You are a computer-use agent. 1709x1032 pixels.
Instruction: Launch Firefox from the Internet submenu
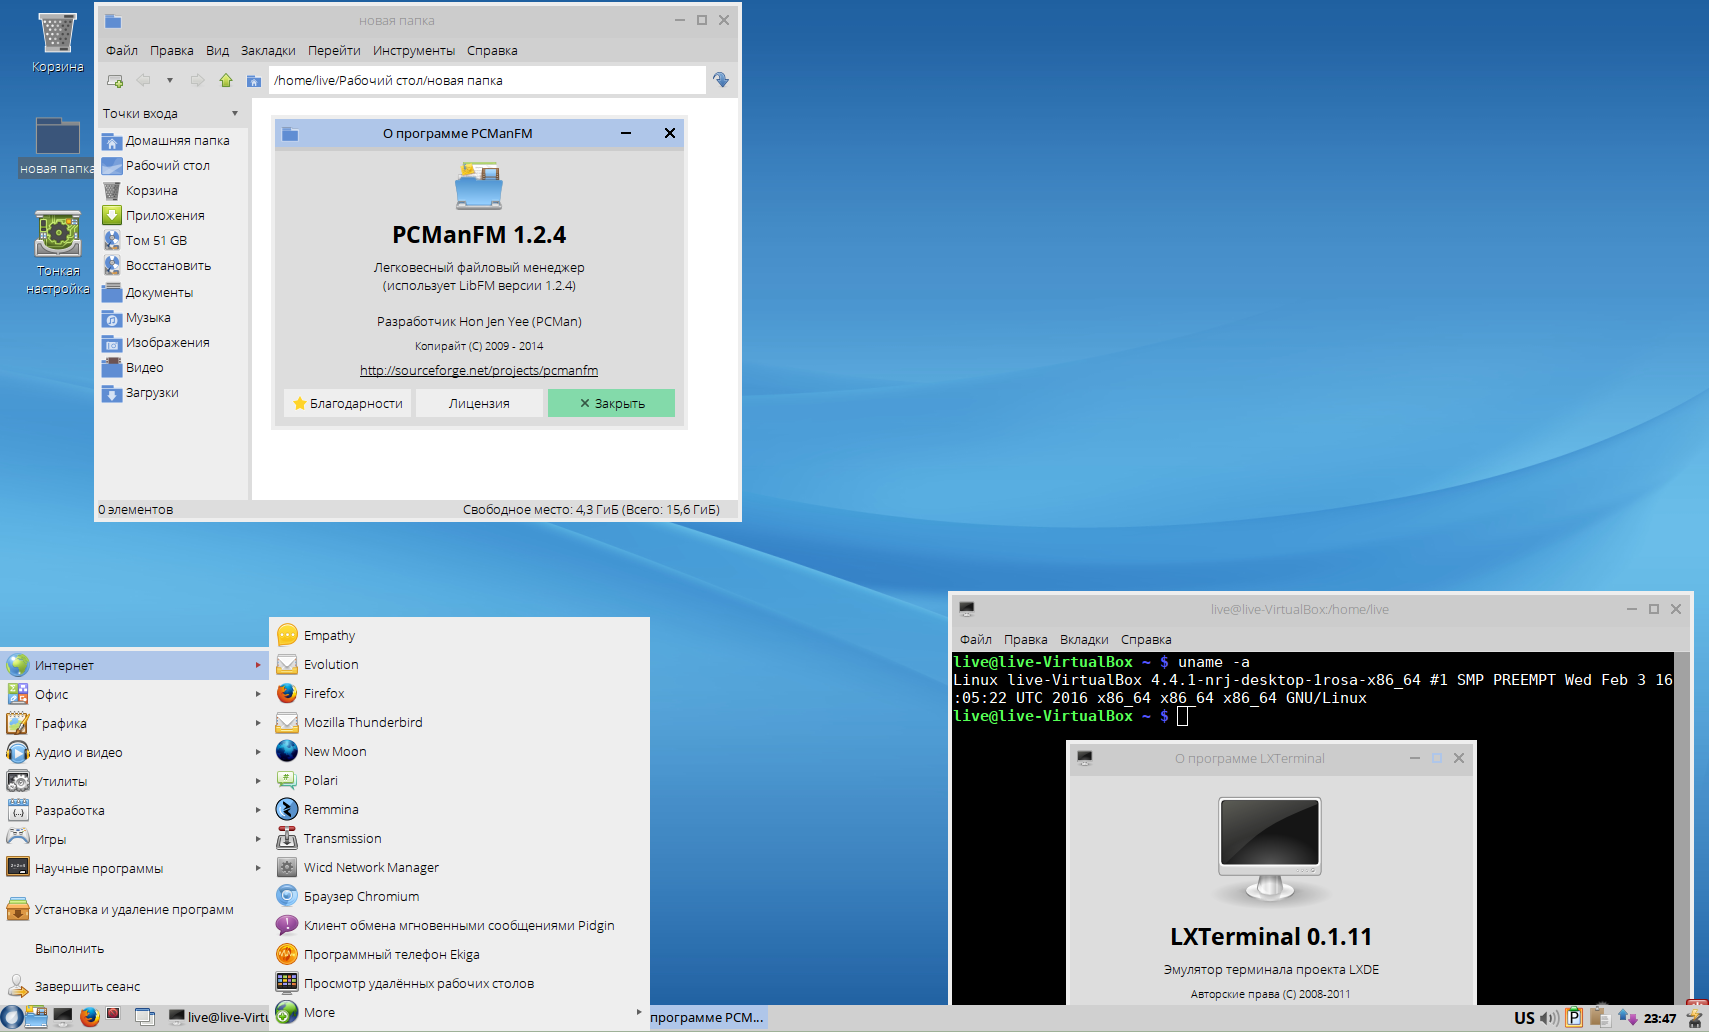[460, 693]
